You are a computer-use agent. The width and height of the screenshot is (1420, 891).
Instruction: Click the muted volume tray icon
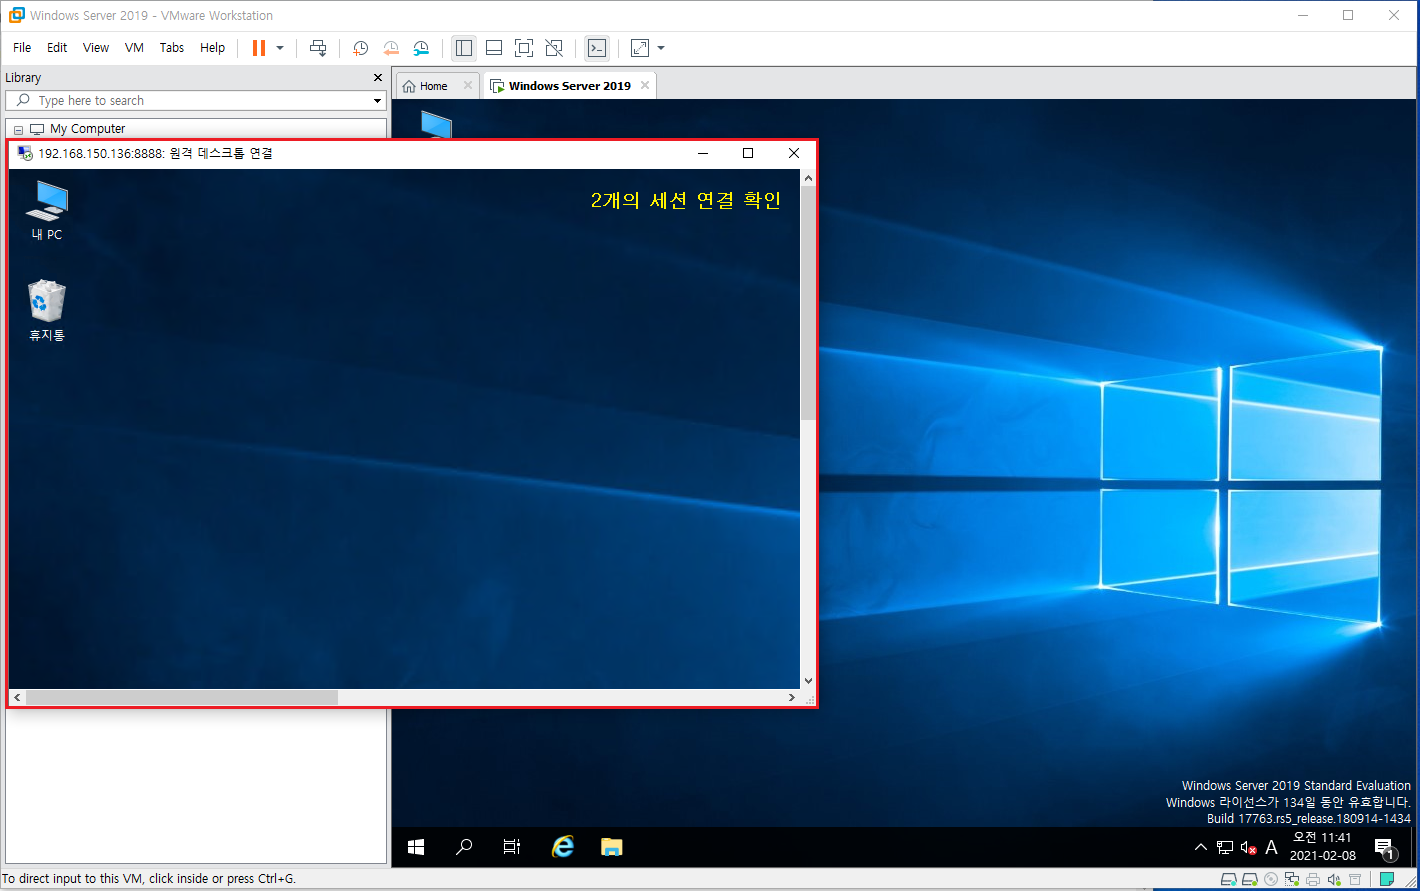point(1248,847)
